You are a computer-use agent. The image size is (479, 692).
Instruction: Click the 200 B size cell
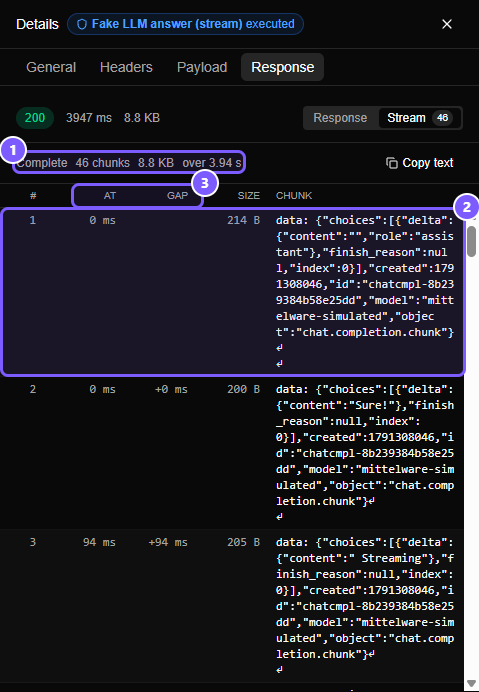[243, 389]
